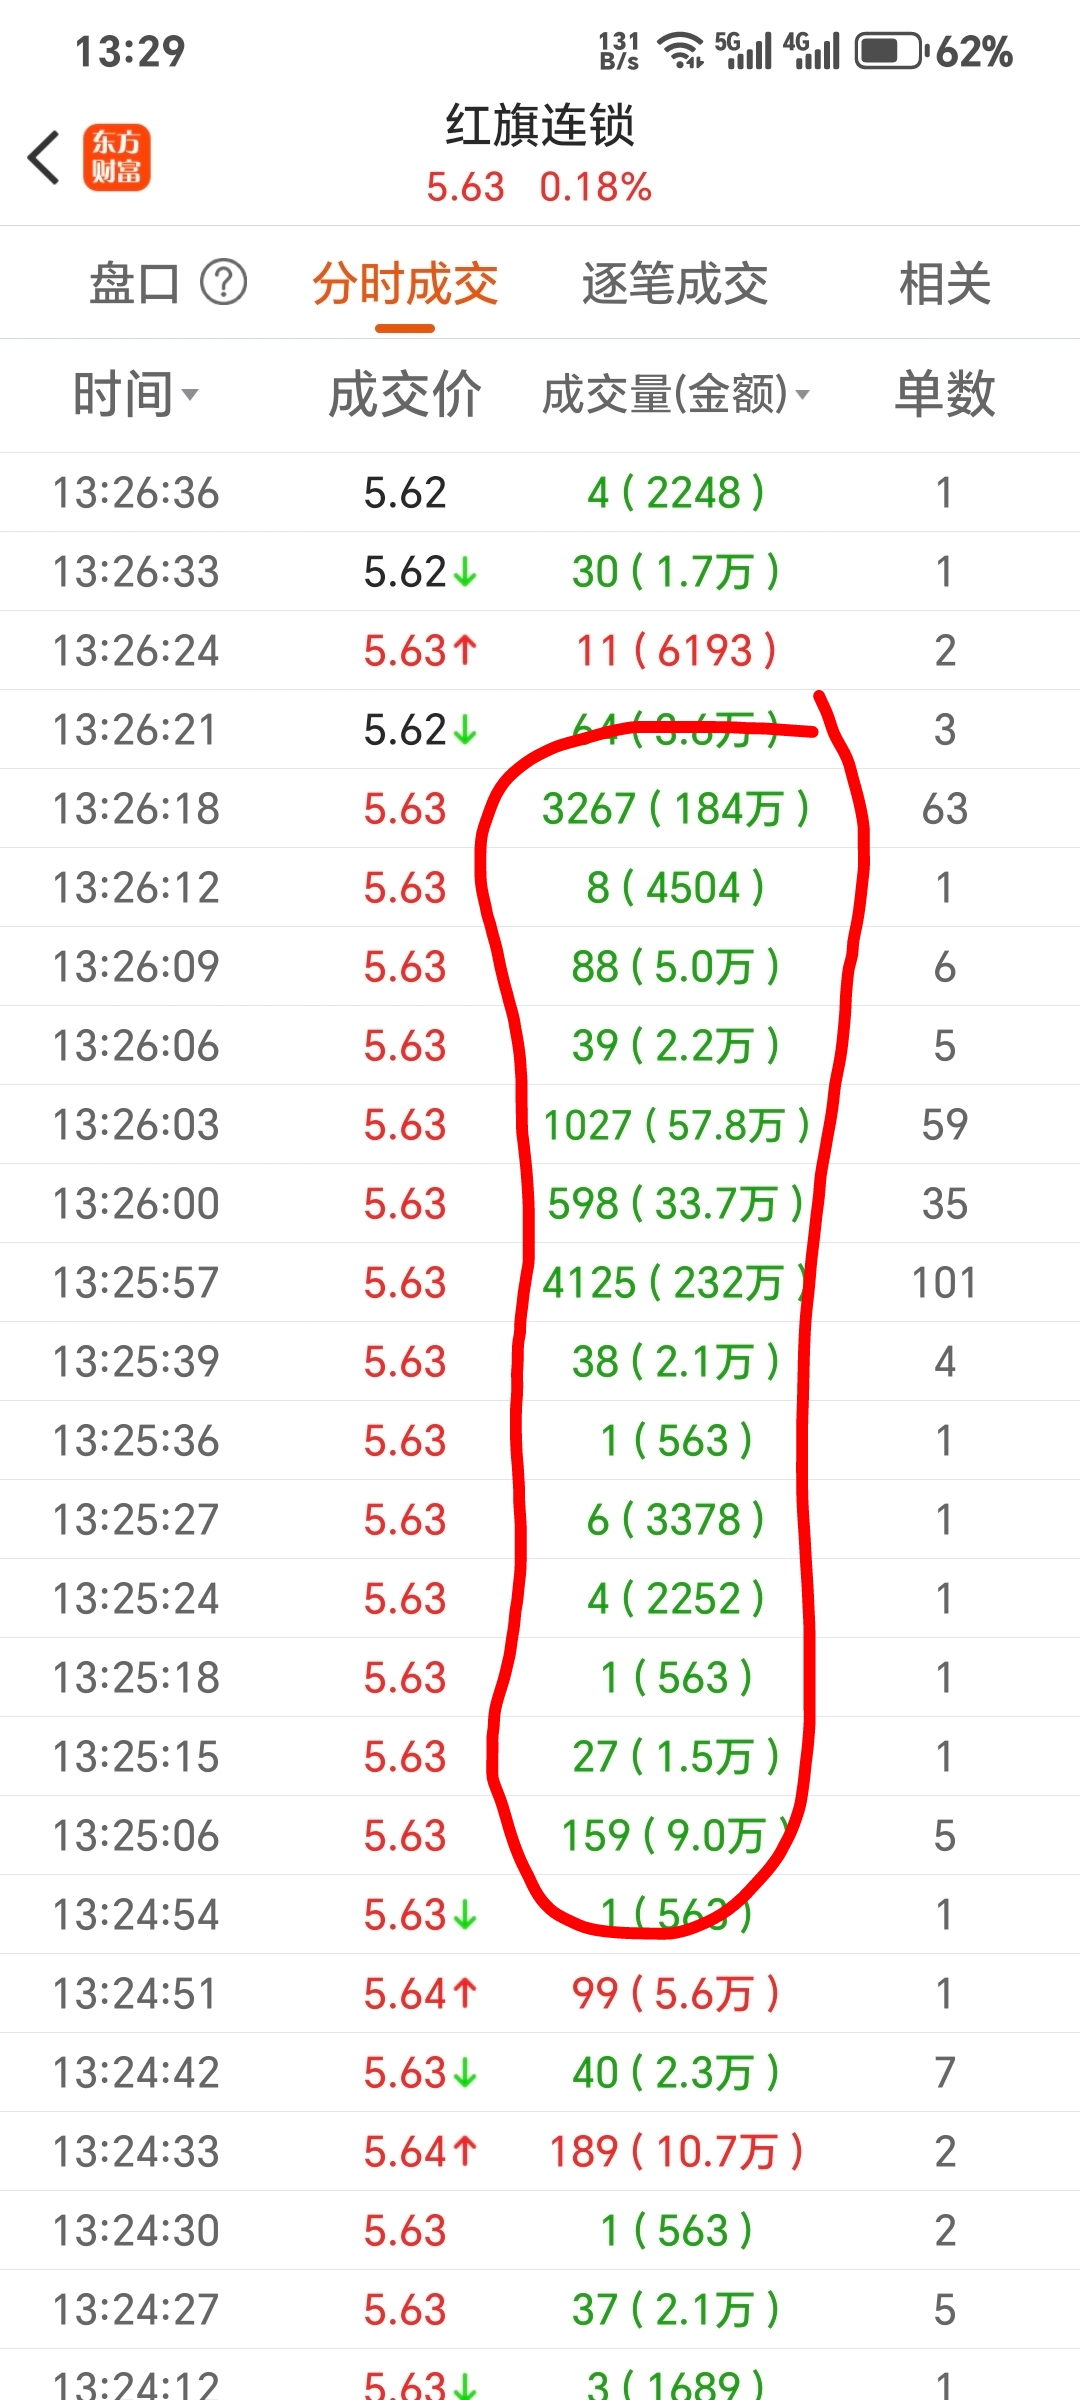Tap order count 63
The height and width of the screenshot is (2400, 1080).
[945, 809]
